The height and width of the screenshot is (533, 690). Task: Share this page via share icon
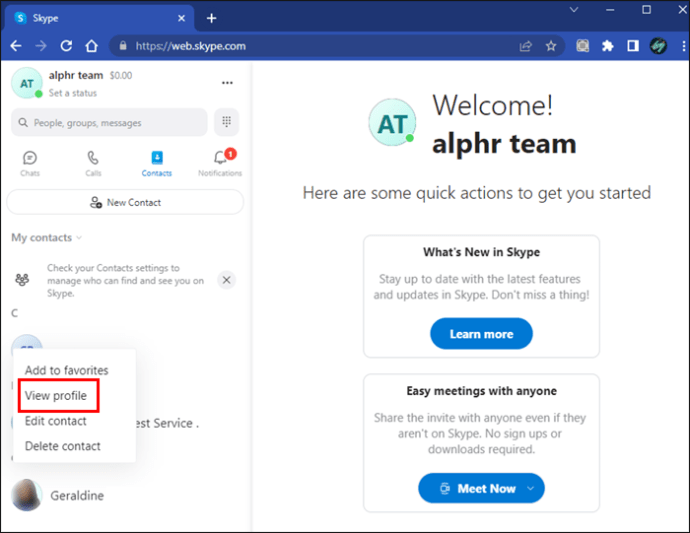(525, 46)
